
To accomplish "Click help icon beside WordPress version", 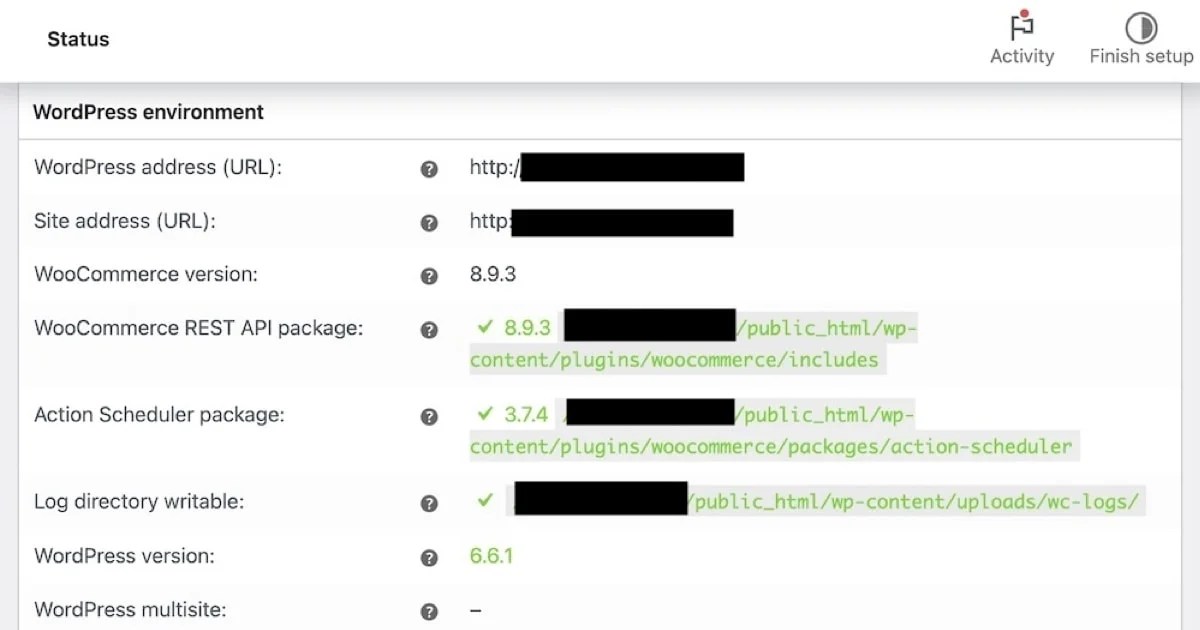I will coord(429,557).
